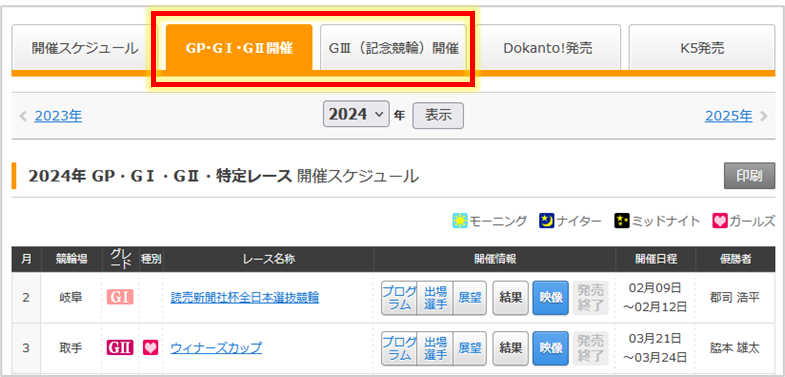
Task: Open 展望 for 全日本選抜競輪
Action: (470, 298)
